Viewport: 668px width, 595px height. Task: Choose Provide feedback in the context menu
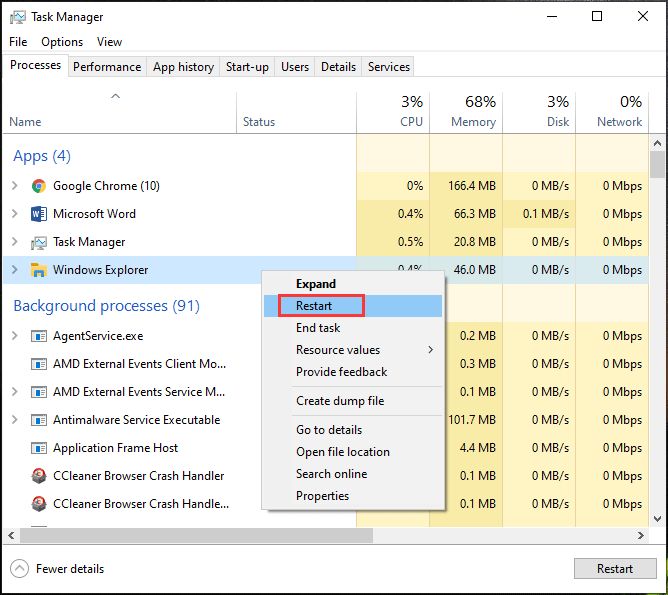tap(353, 372)
